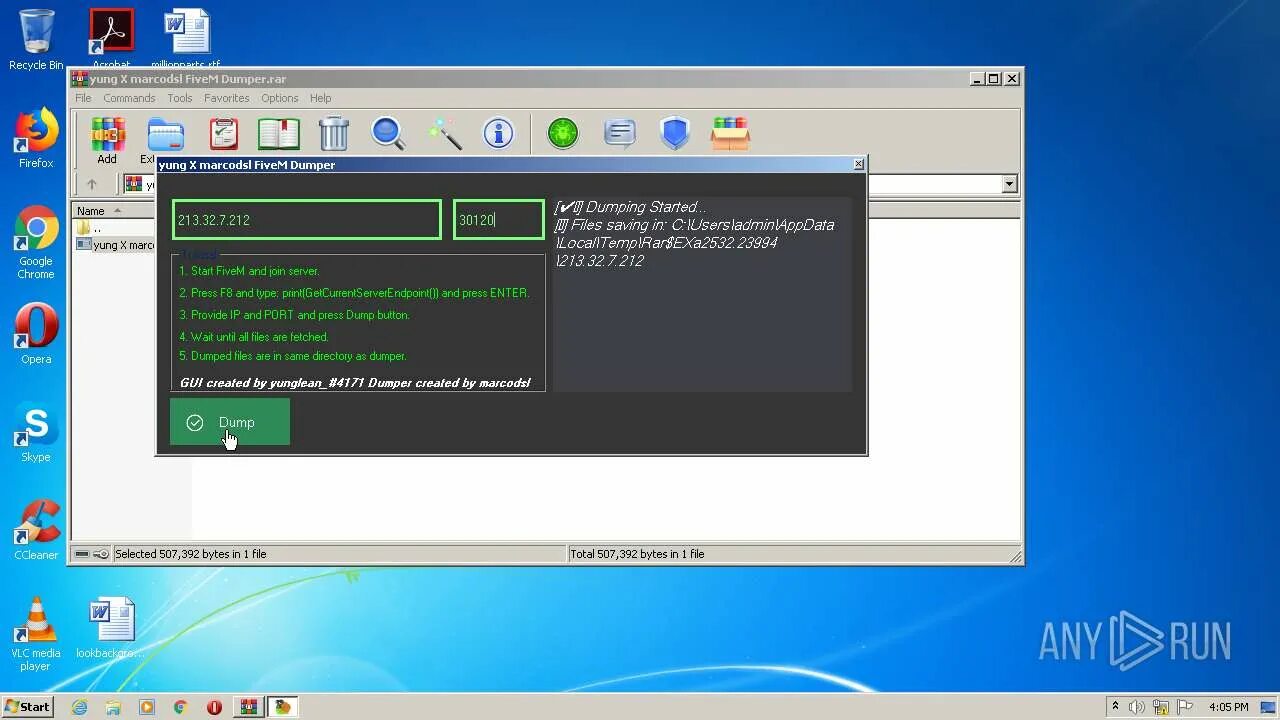The height and width of the screenshot is (720, 1280).
Task: Click the Delete trash can toolbar icon
Action: (334, 133)
